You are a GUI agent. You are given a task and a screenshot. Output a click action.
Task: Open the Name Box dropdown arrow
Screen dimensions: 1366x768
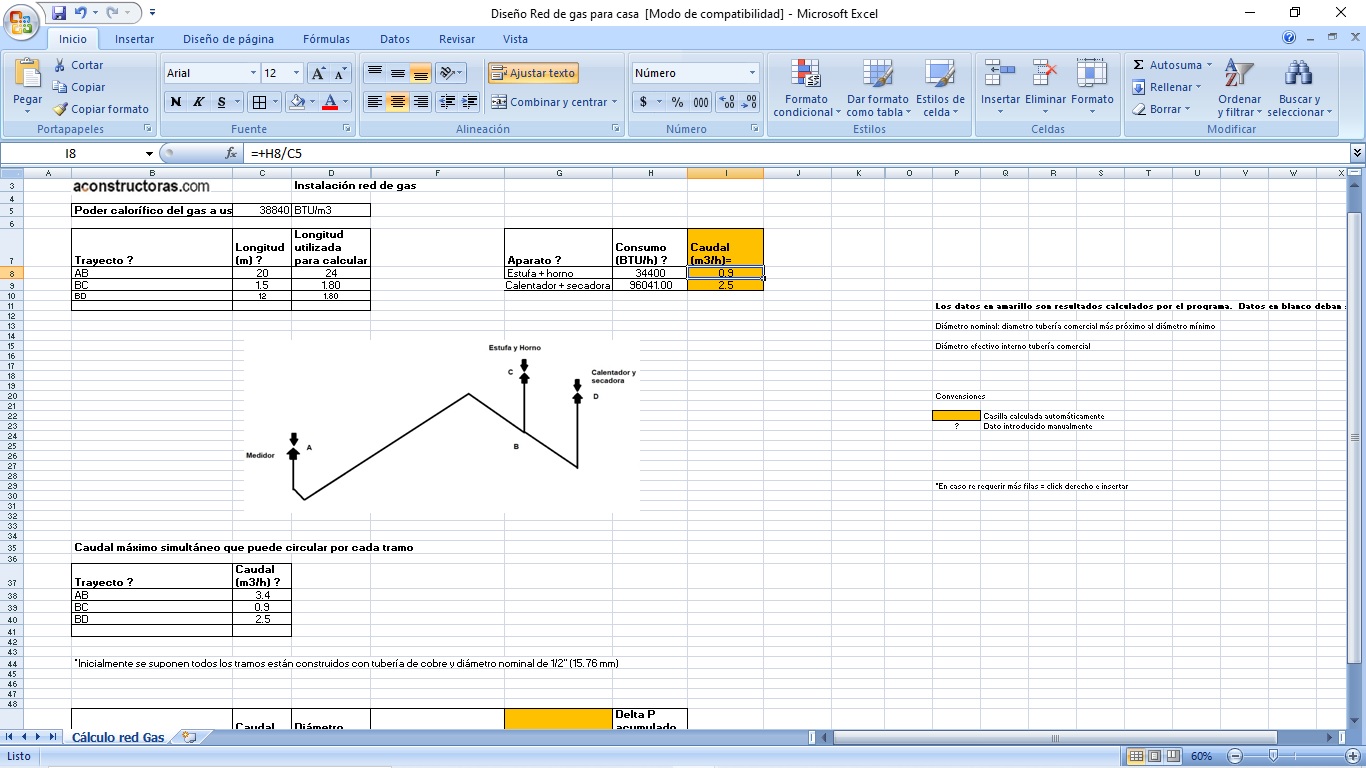[149, 153]
